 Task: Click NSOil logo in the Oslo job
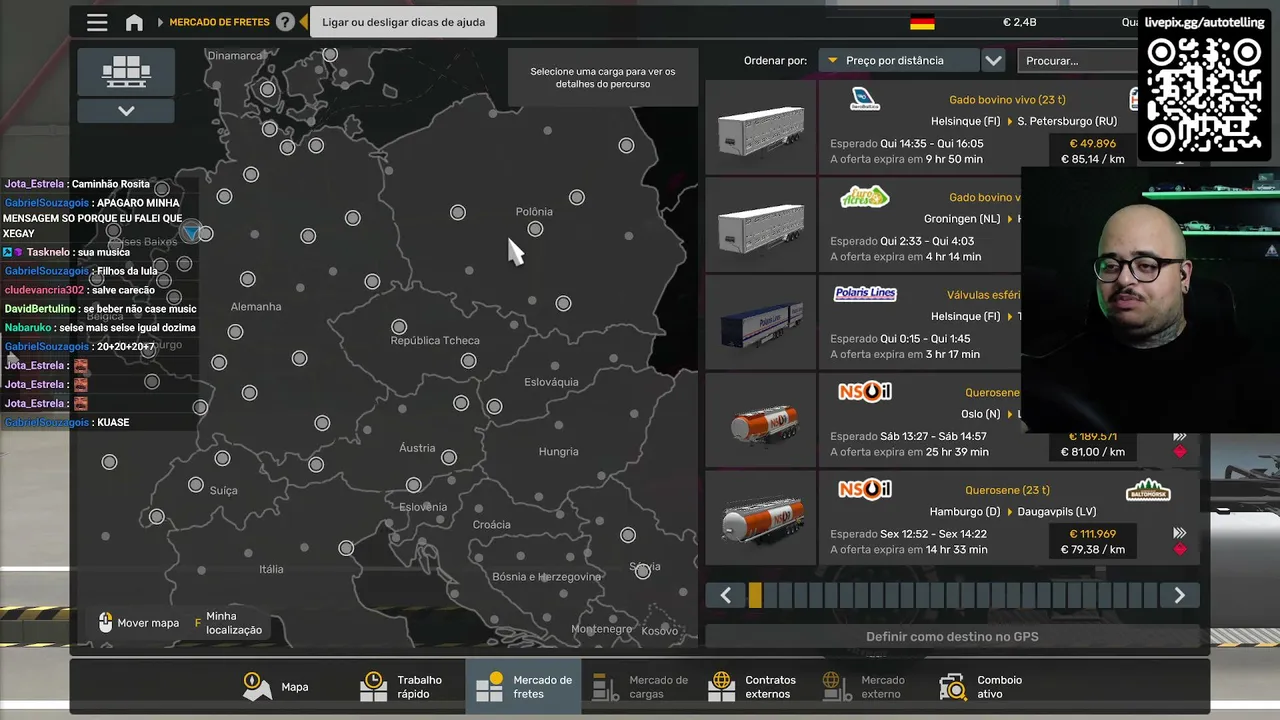pos(865,391)
